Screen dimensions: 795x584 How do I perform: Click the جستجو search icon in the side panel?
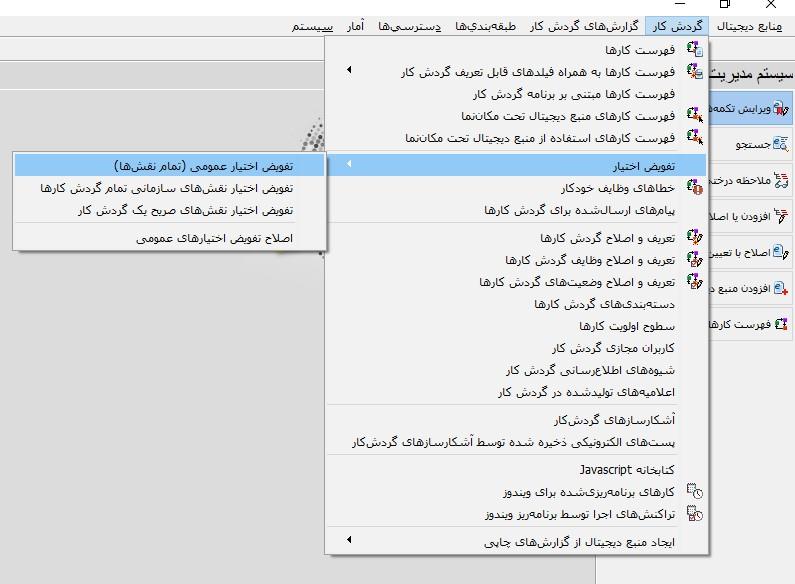point(780,145)
